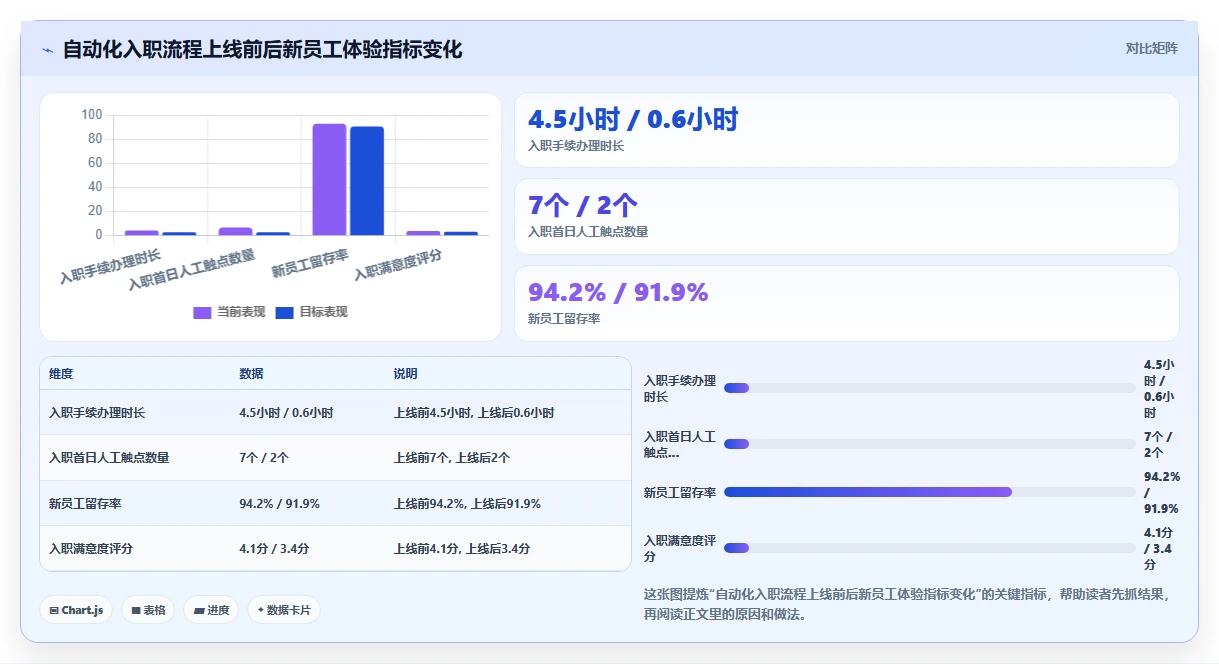Click the icon in the 进度 chip
The height and width of the screenshot is (664, 1219).
point(199,610)
